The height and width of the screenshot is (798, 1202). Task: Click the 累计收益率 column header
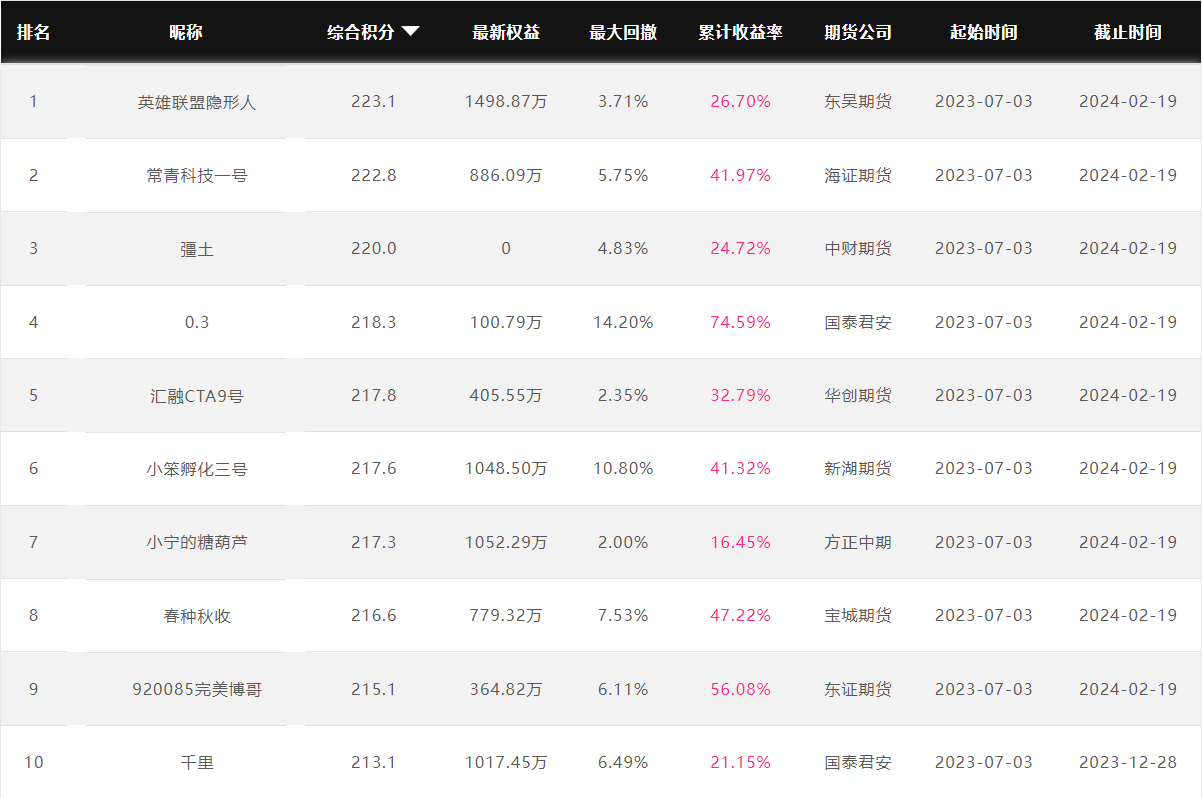point(740,32)
